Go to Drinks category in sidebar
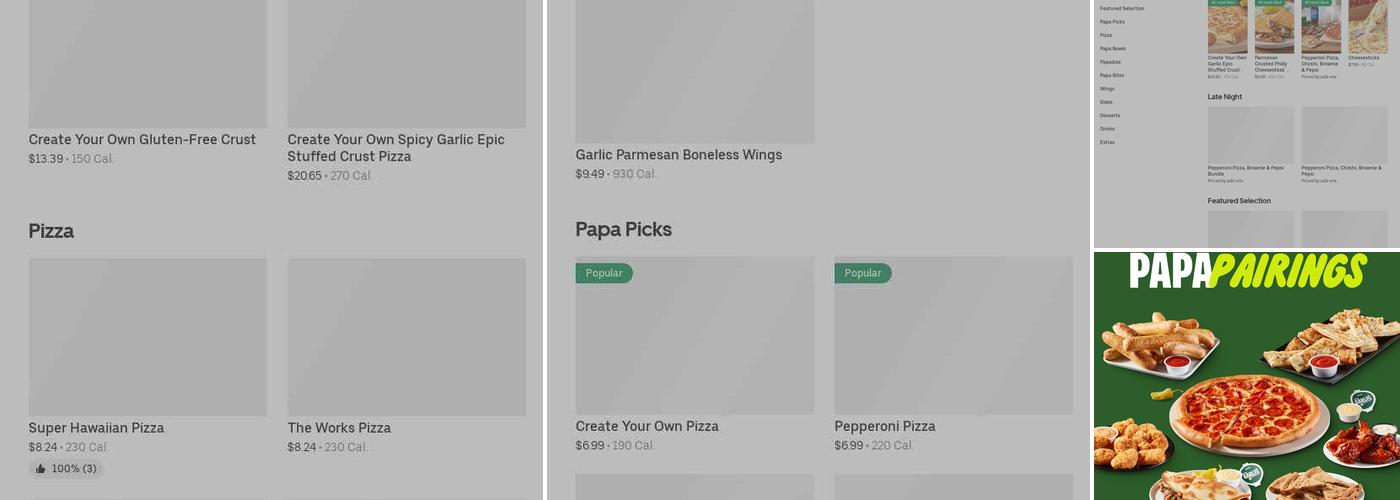Viewport: 1400px width, 500px height. point(1107,129)
